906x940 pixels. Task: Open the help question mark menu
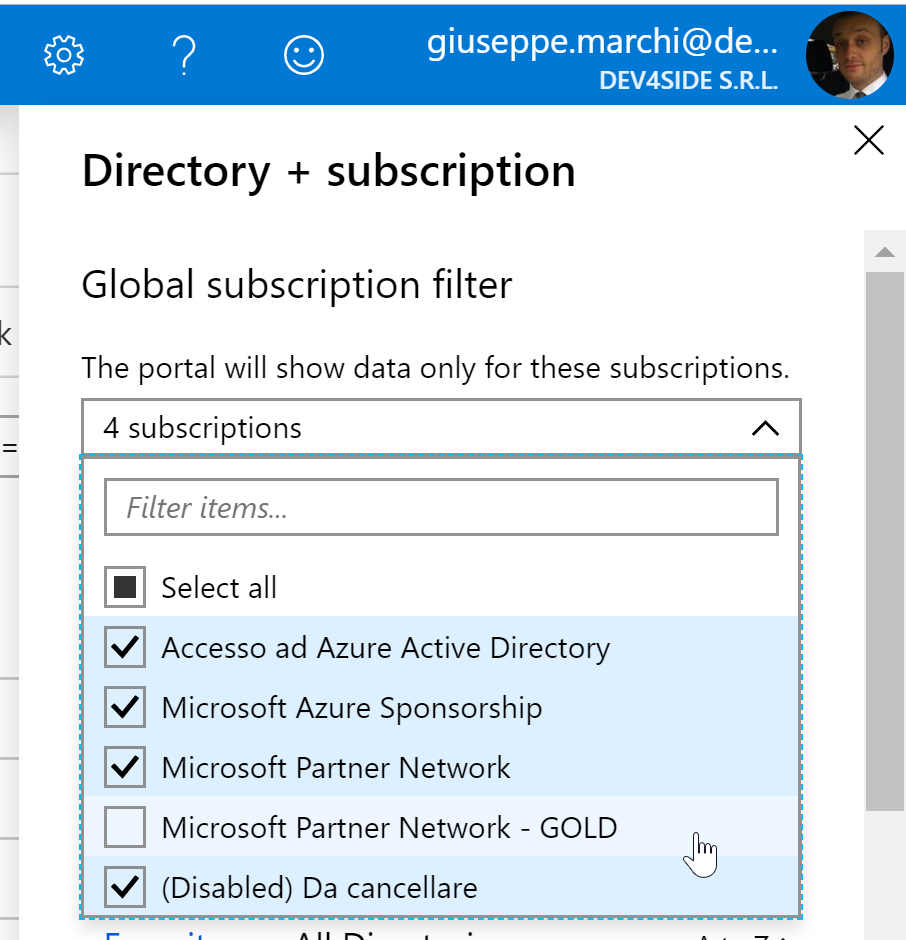point(184,55)
